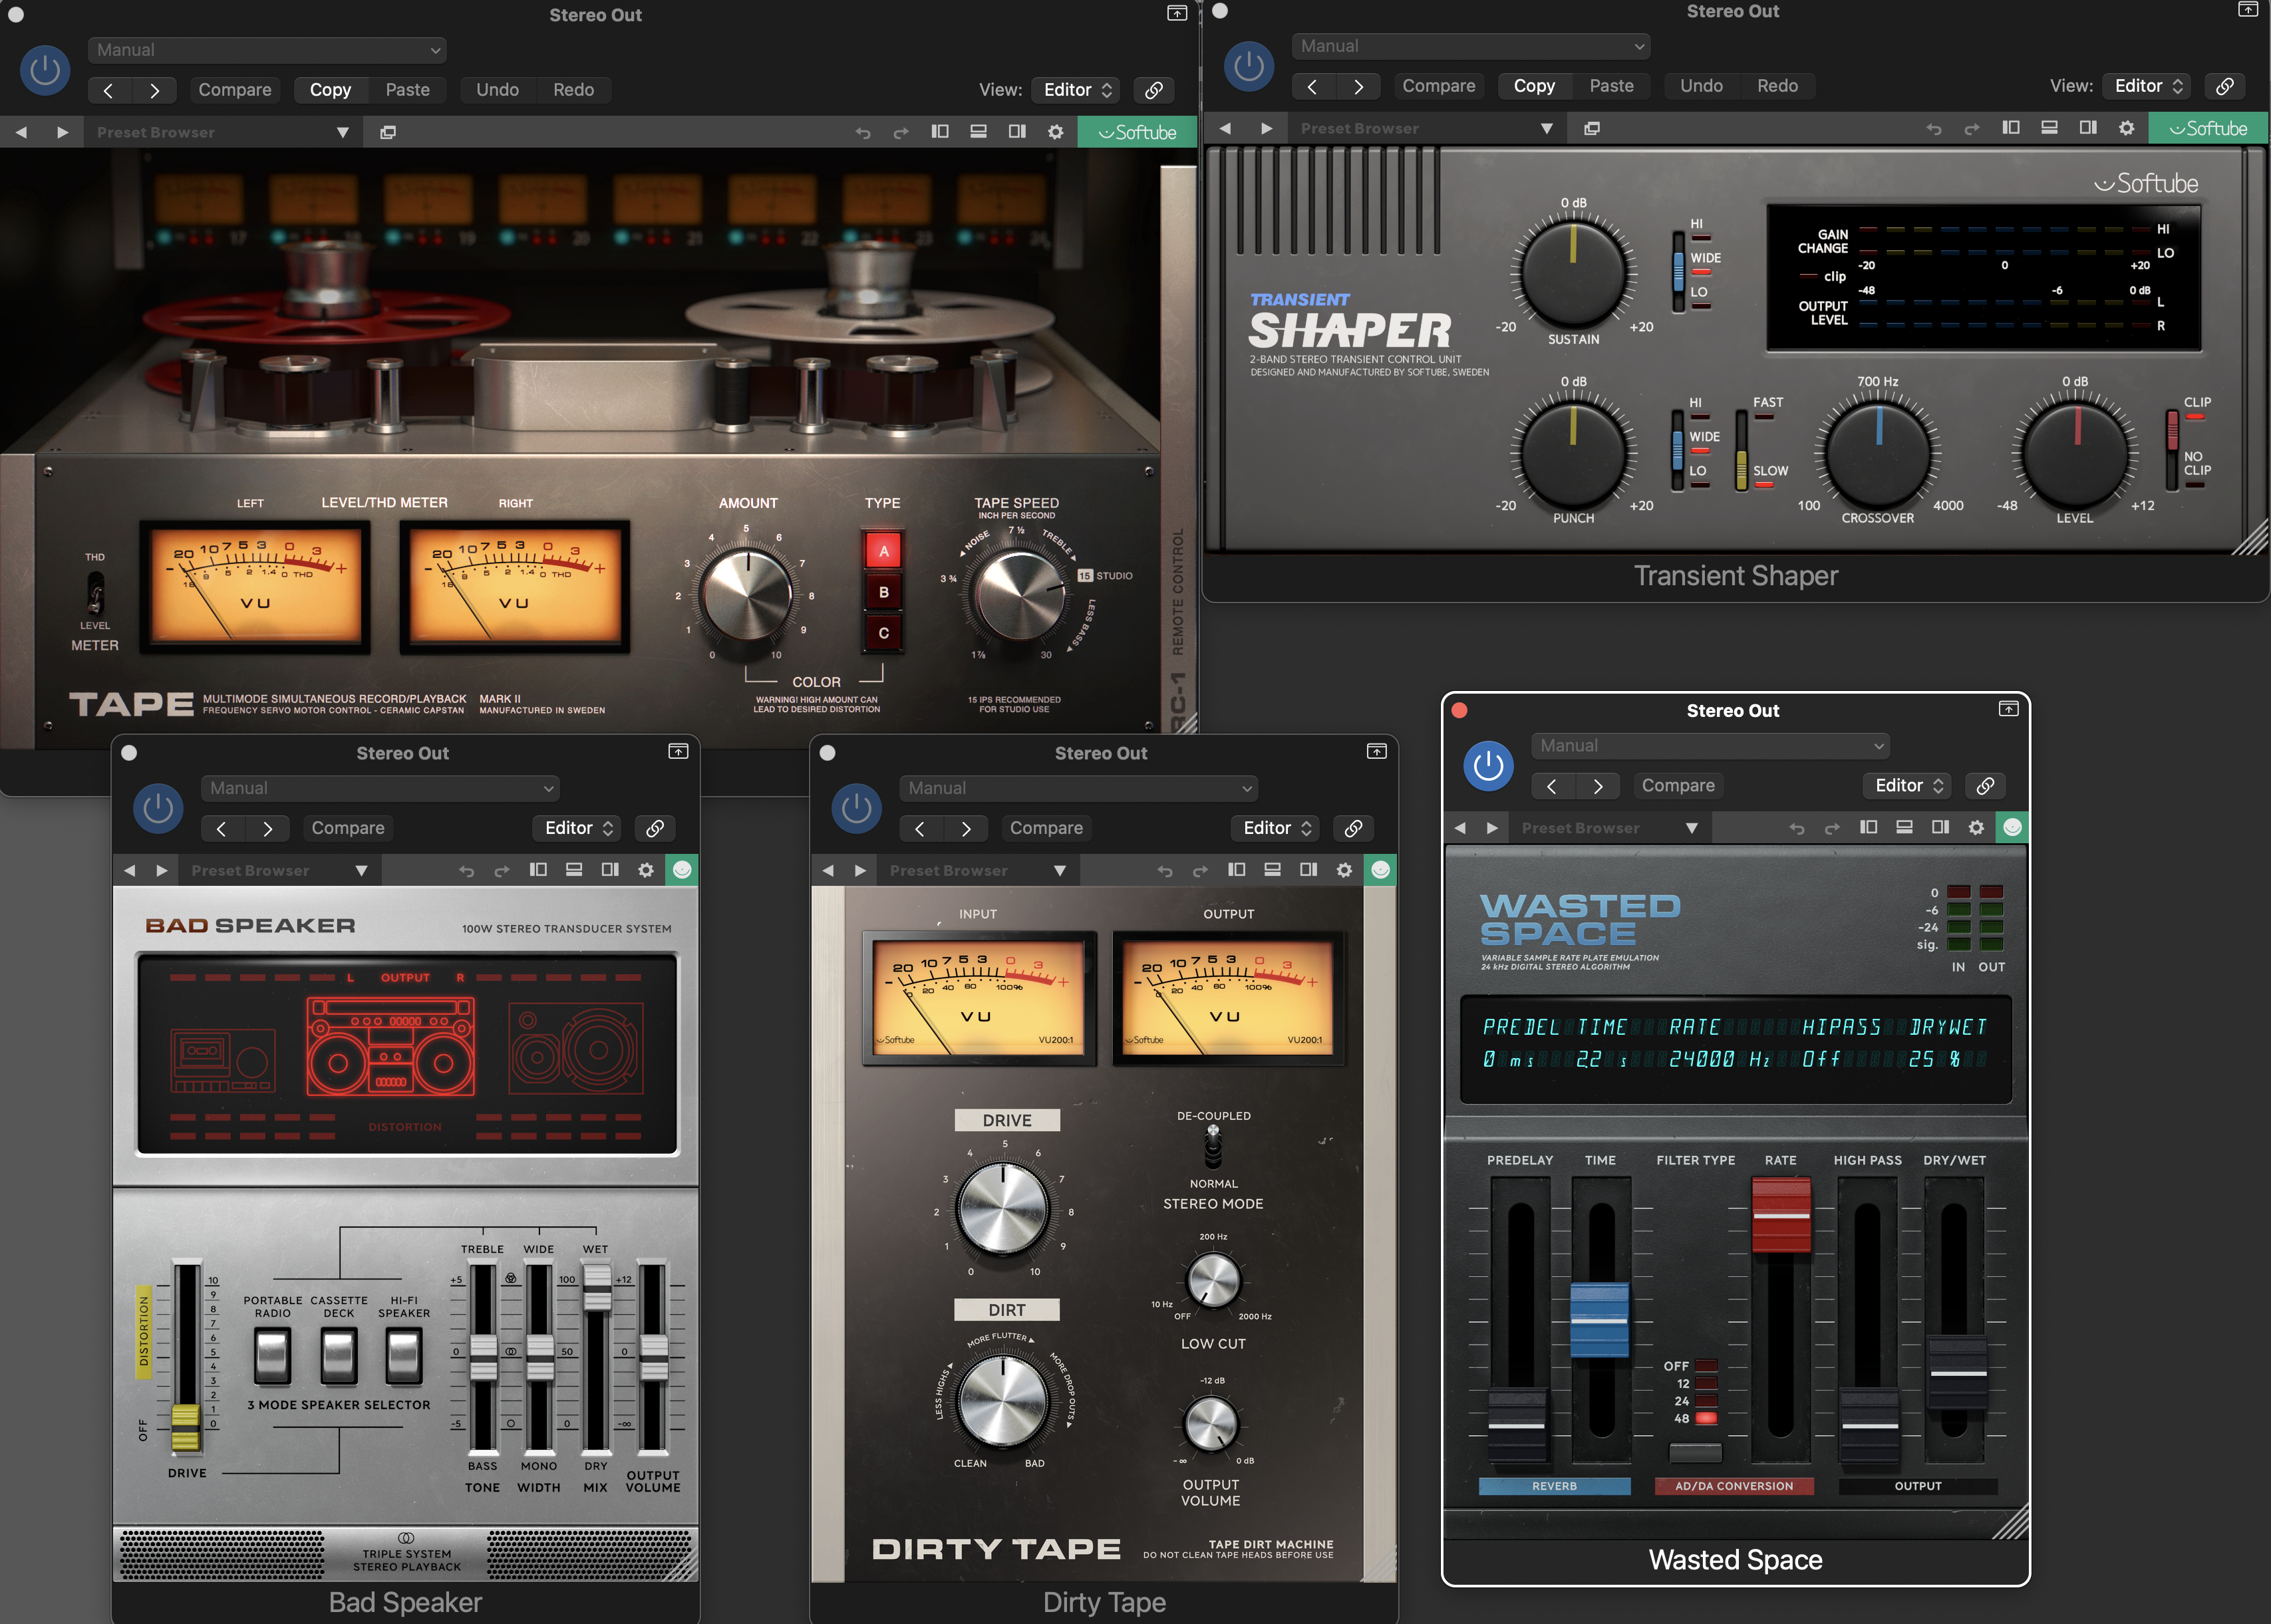Flip the De-coupled/Normal stereo mode switch

click(x=1213, y=1148)
